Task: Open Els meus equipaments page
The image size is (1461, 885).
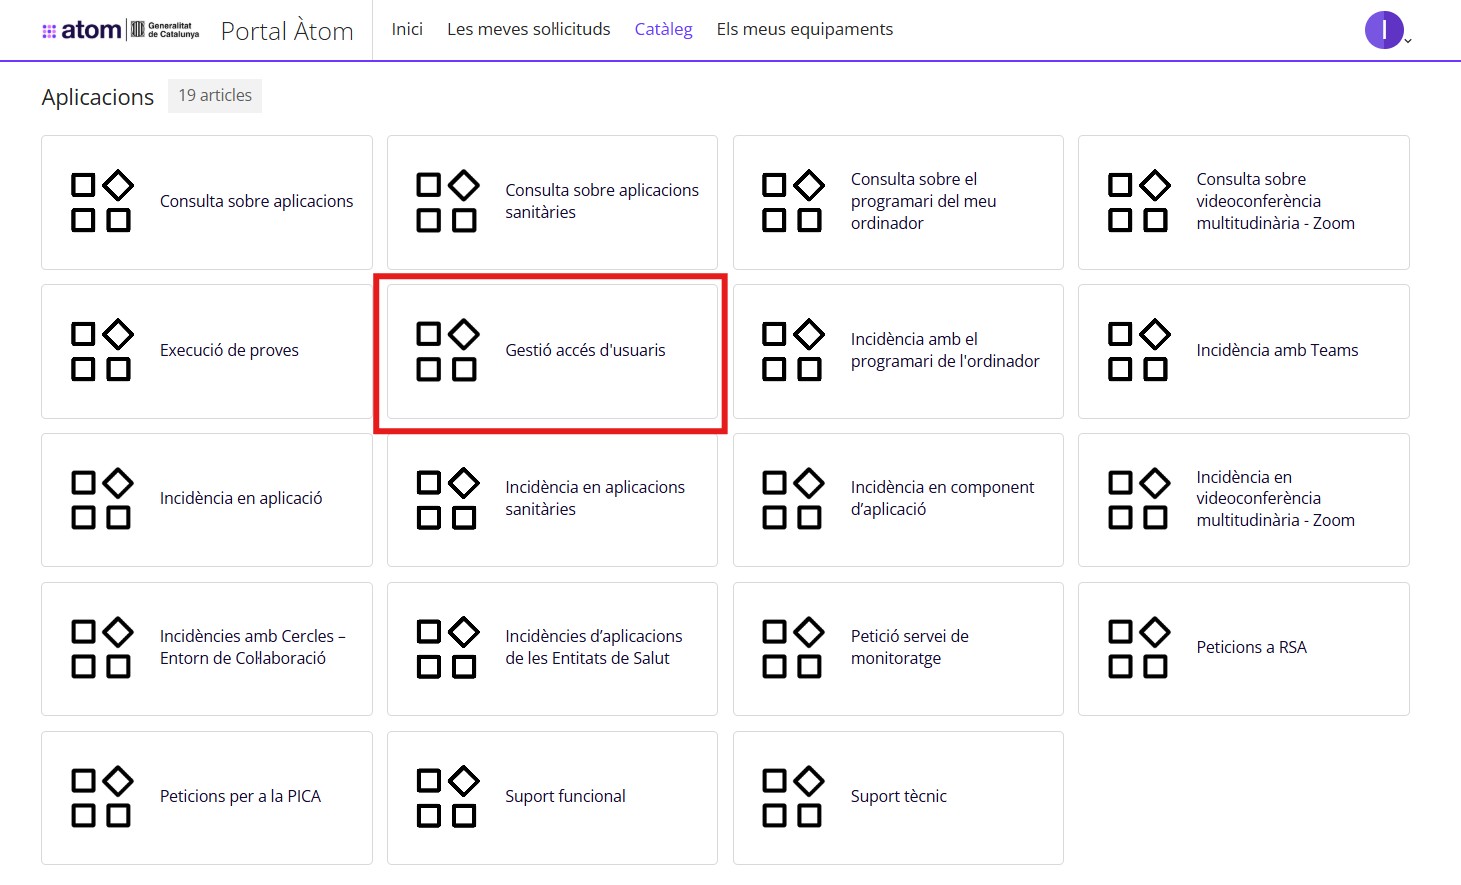Action: click(804, 29)
